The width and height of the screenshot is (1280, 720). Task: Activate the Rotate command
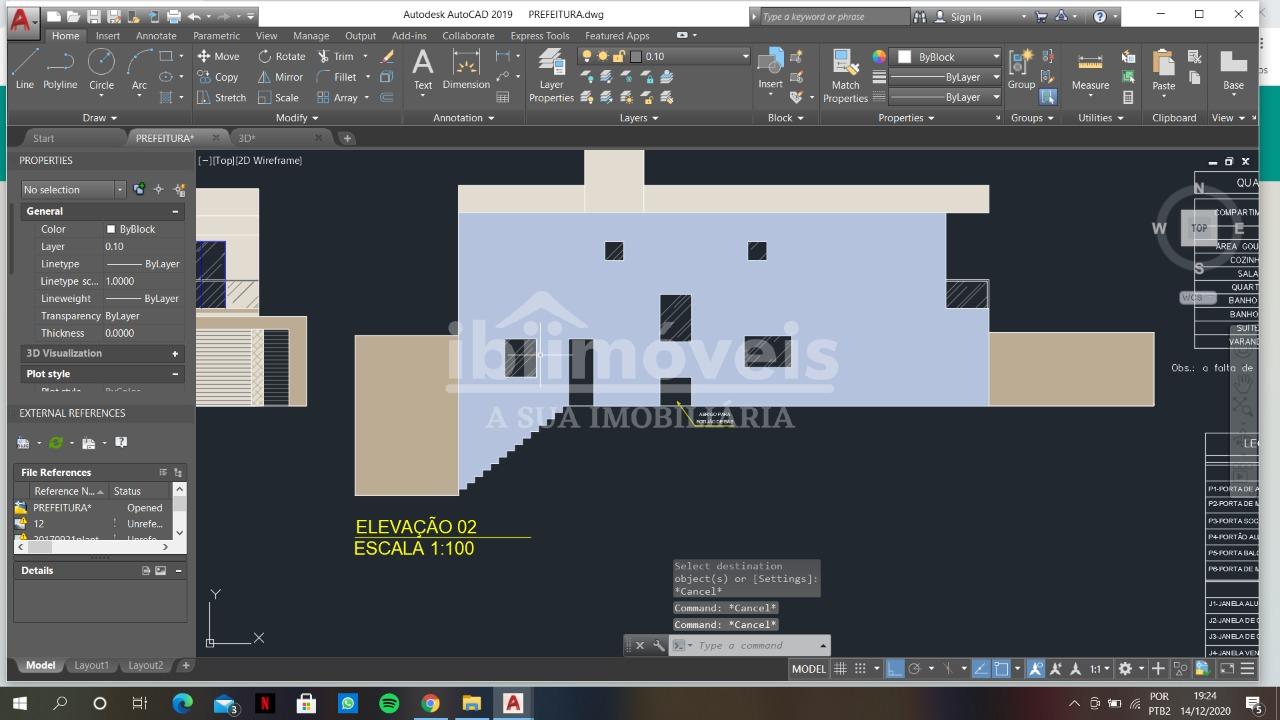(x=281, y=57)
